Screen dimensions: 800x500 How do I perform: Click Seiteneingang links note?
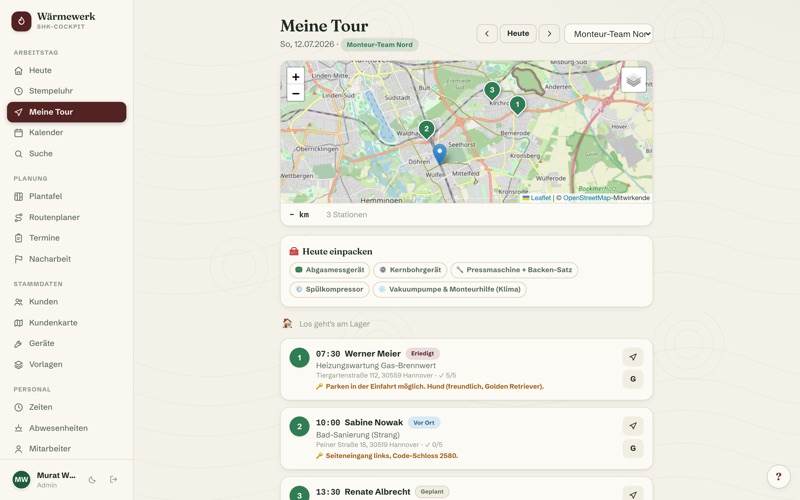391,456
